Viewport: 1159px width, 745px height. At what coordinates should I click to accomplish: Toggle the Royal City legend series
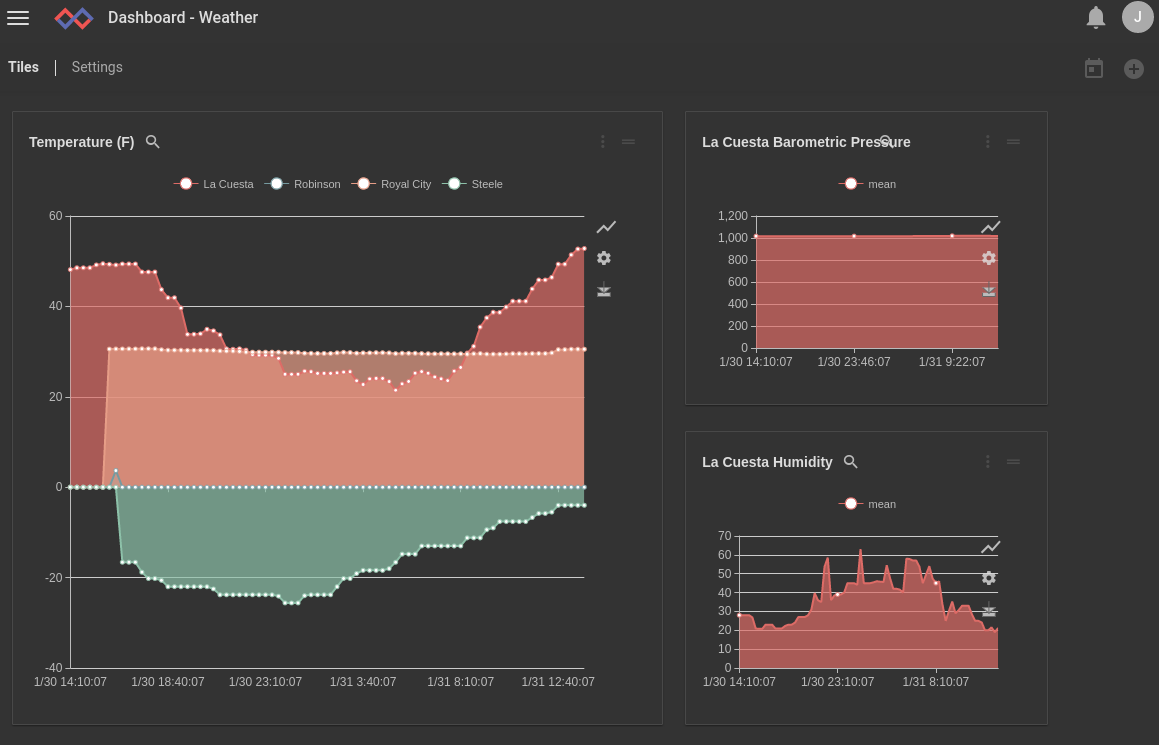point(391,184)
